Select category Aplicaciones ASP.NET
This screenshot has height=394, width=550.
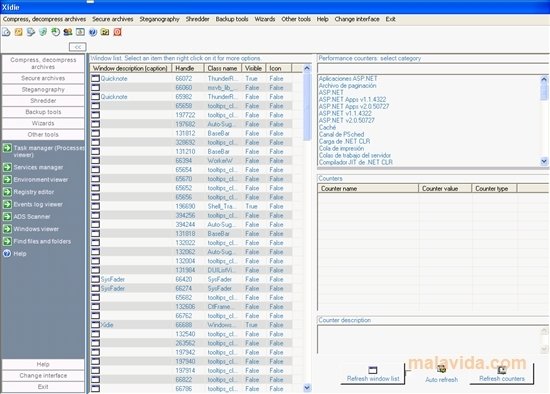point(348,79)
